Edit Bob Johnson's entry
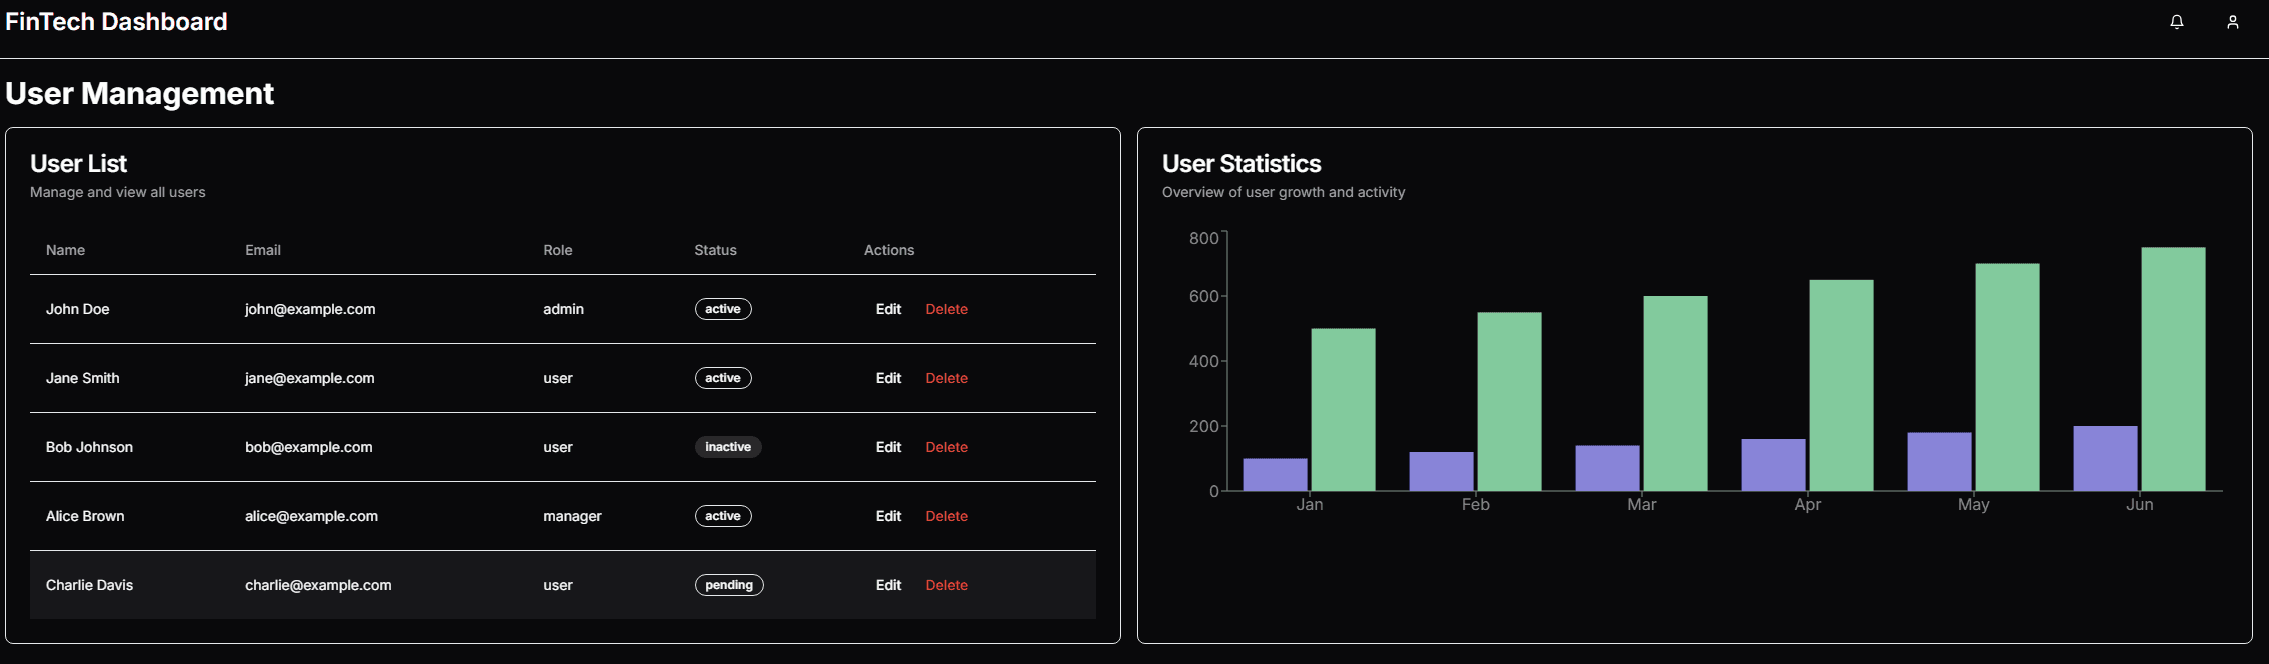Screen dimensions: 2269x664 coord(888,447)
